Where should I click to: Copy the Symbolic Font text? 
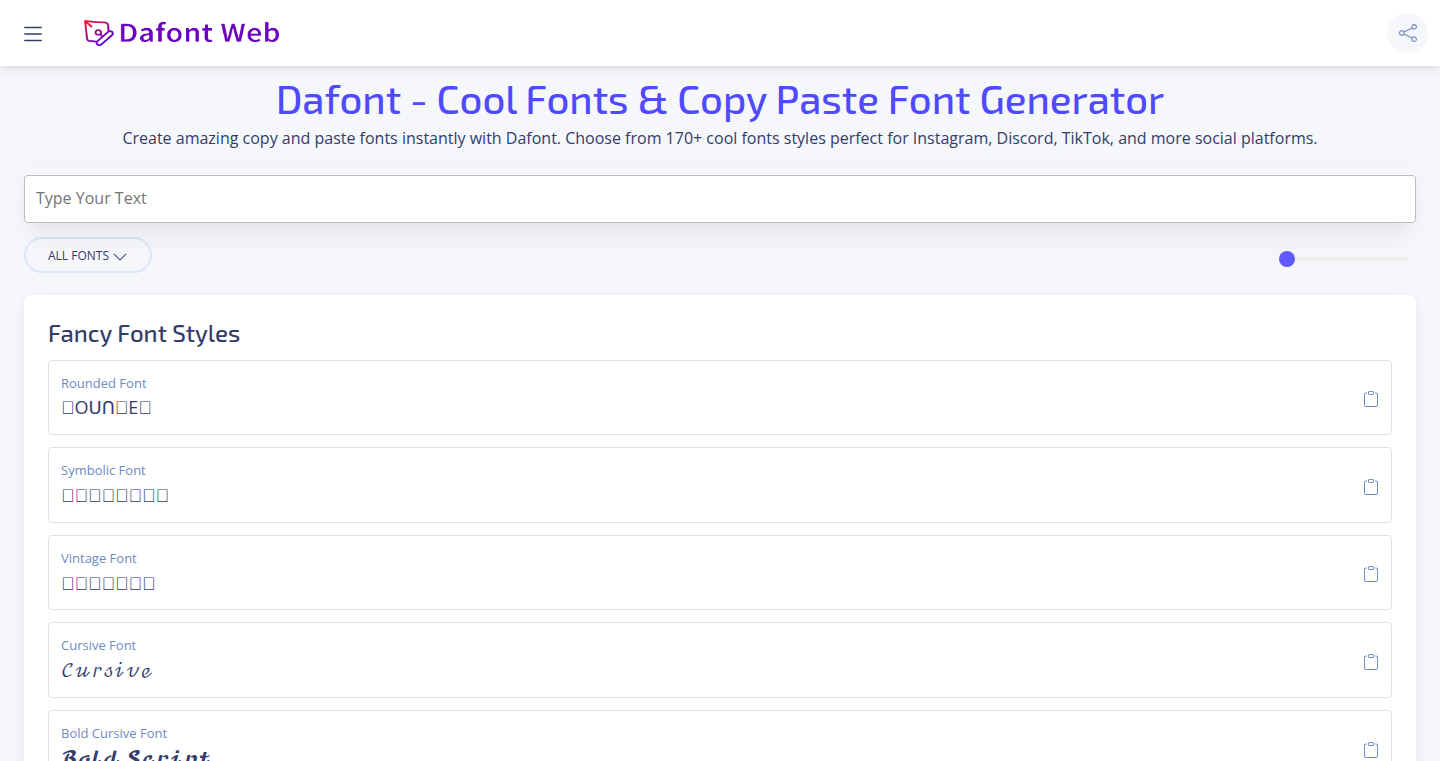pos(1371,487)
